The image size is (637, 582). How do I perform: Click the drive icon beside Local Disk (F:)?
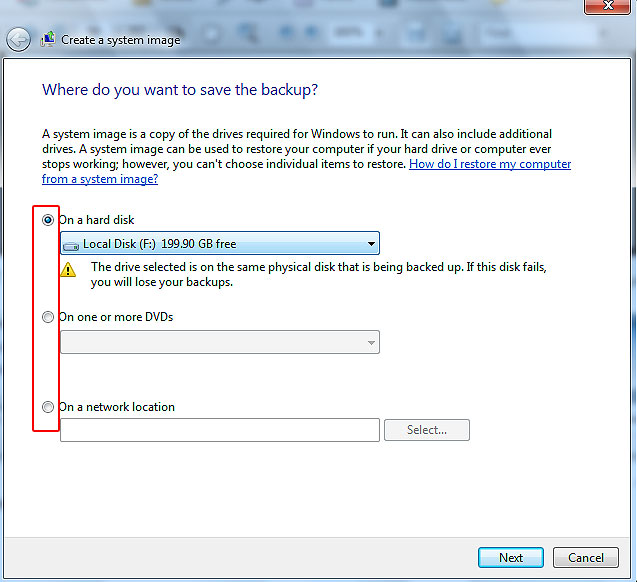[x=71, y=244]
